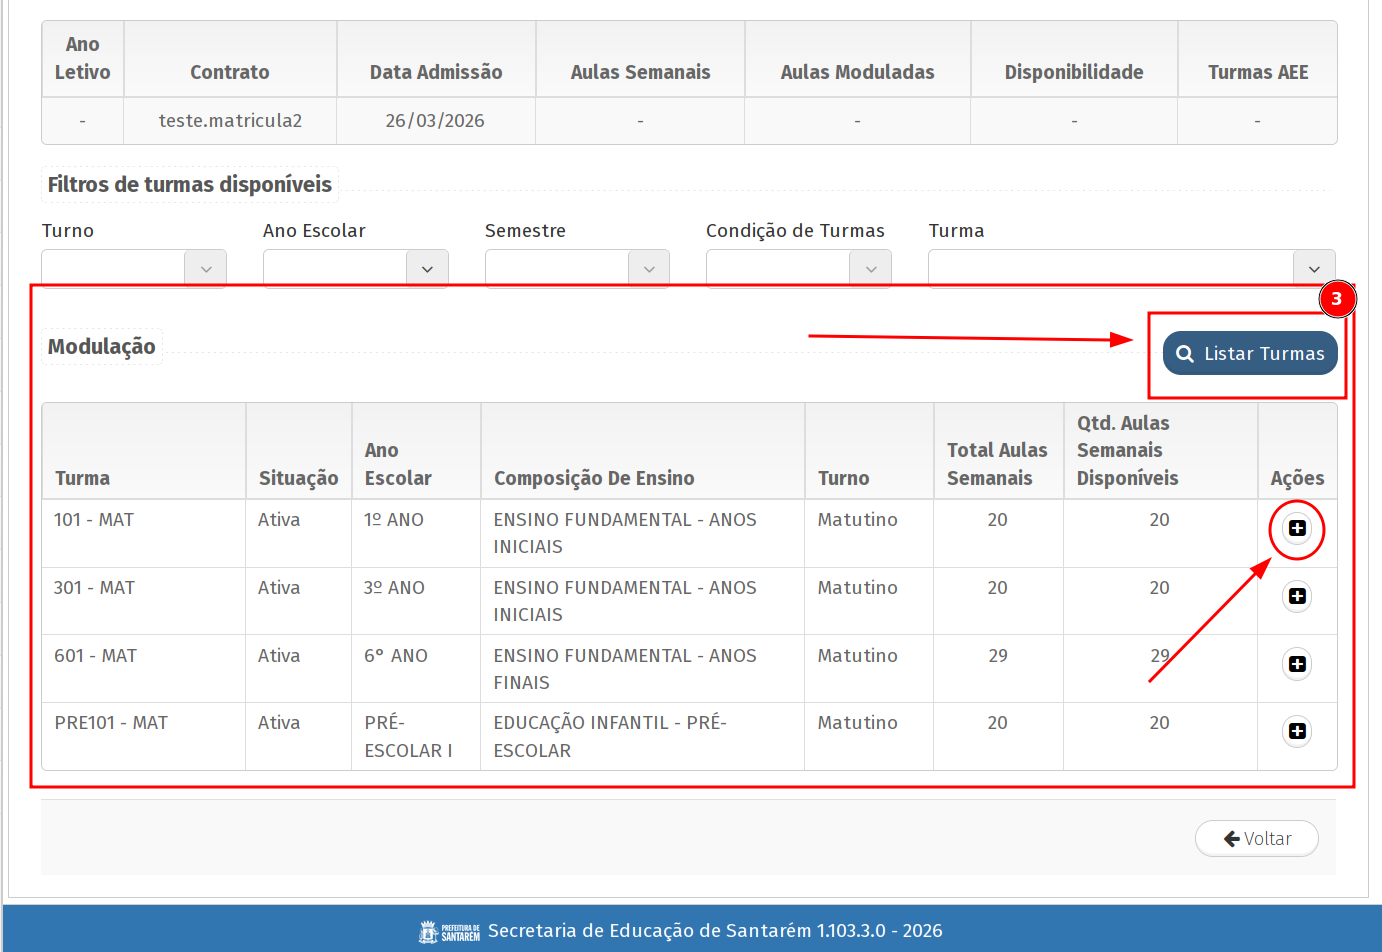Viewport: 1382px width, 952px height.
Task: Click the Qtd. Aulas Semanais Disponíveis header
Action: 1127,451
